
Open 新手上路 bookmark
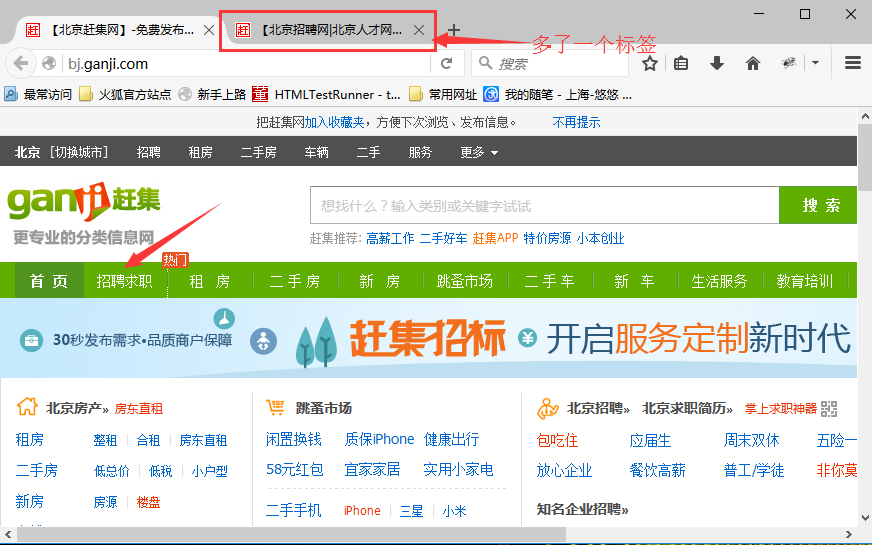pyautogui.click(x=212, y=95)
